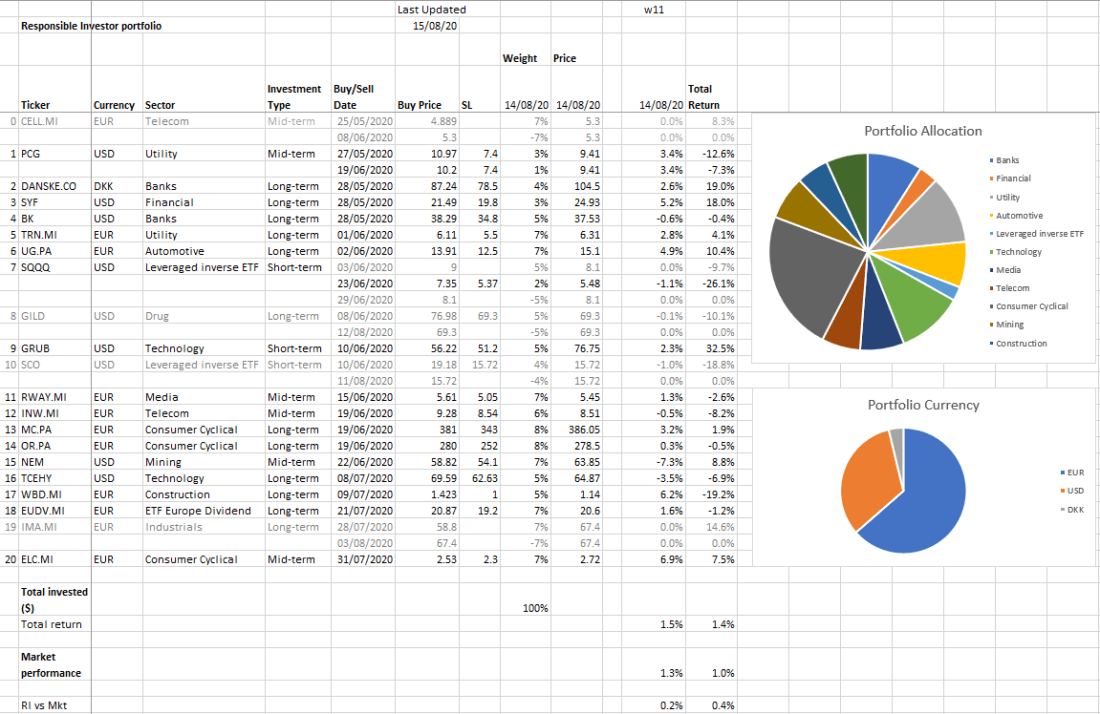This screenshot has height=714, width=1100.
Task: Select the Portfolio Currency chart title
Action: tap(922, 405)
